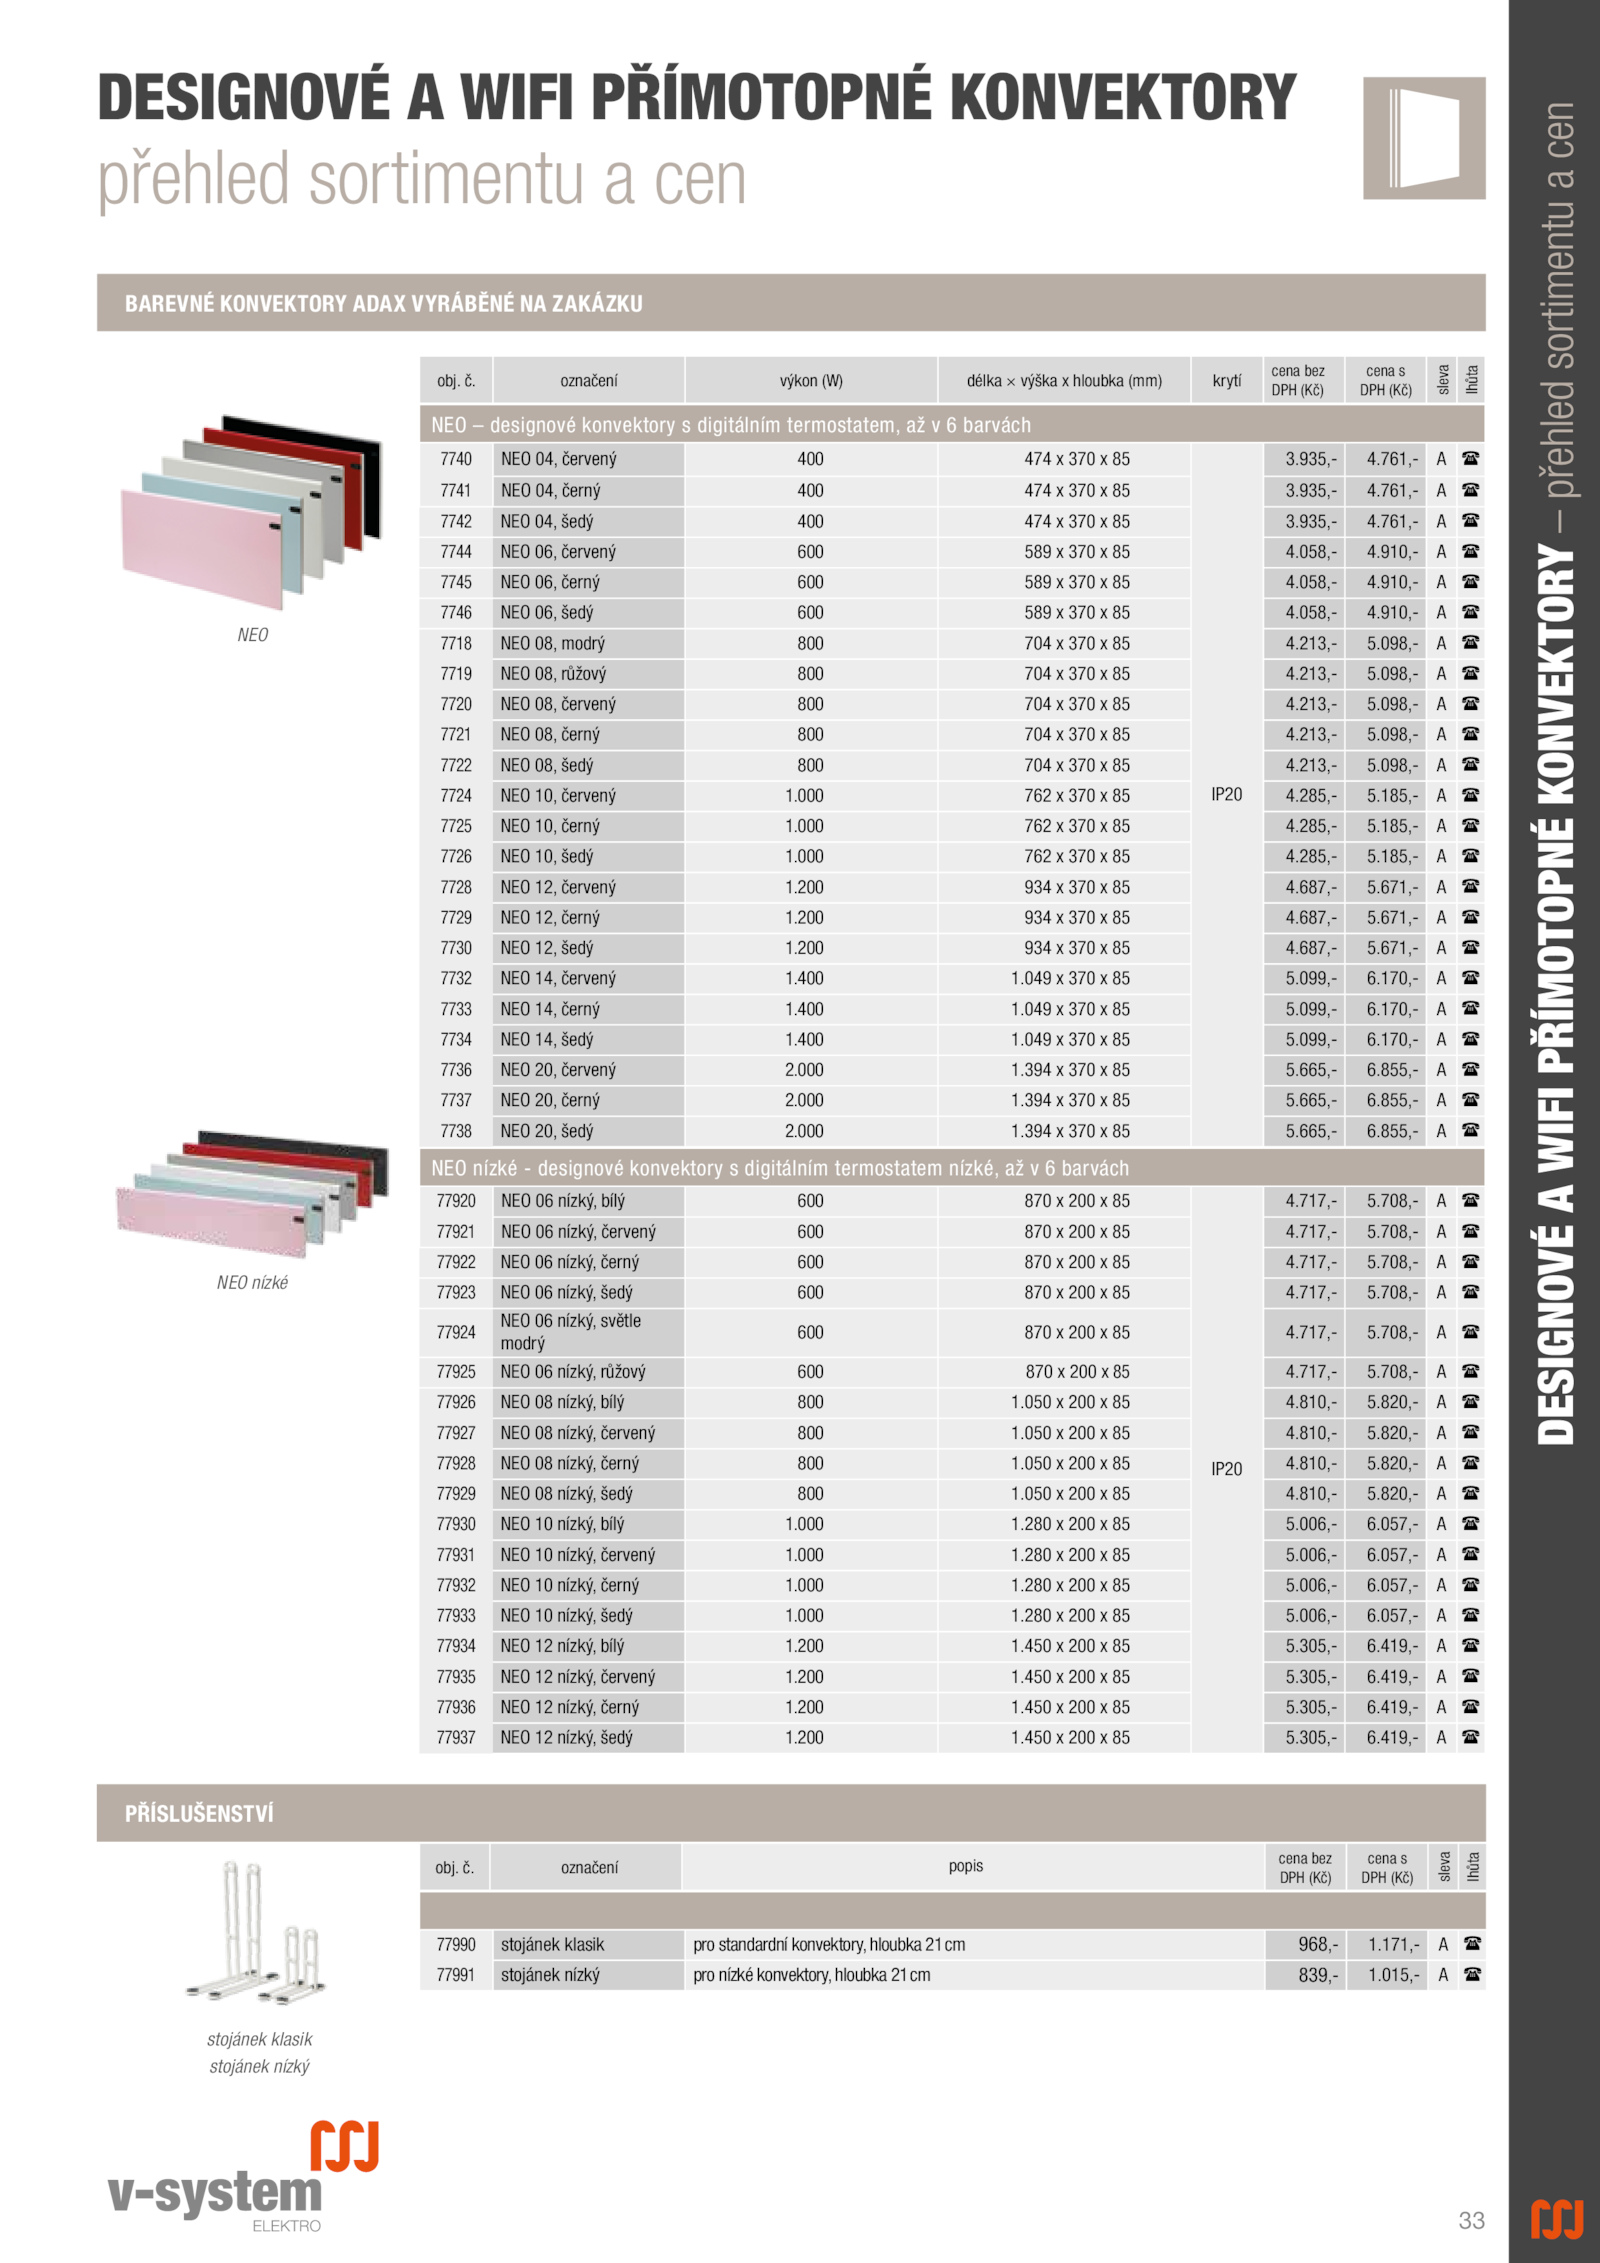
Task: Click the phone icon in row 7740
Action: click(x=1470, y=459)
